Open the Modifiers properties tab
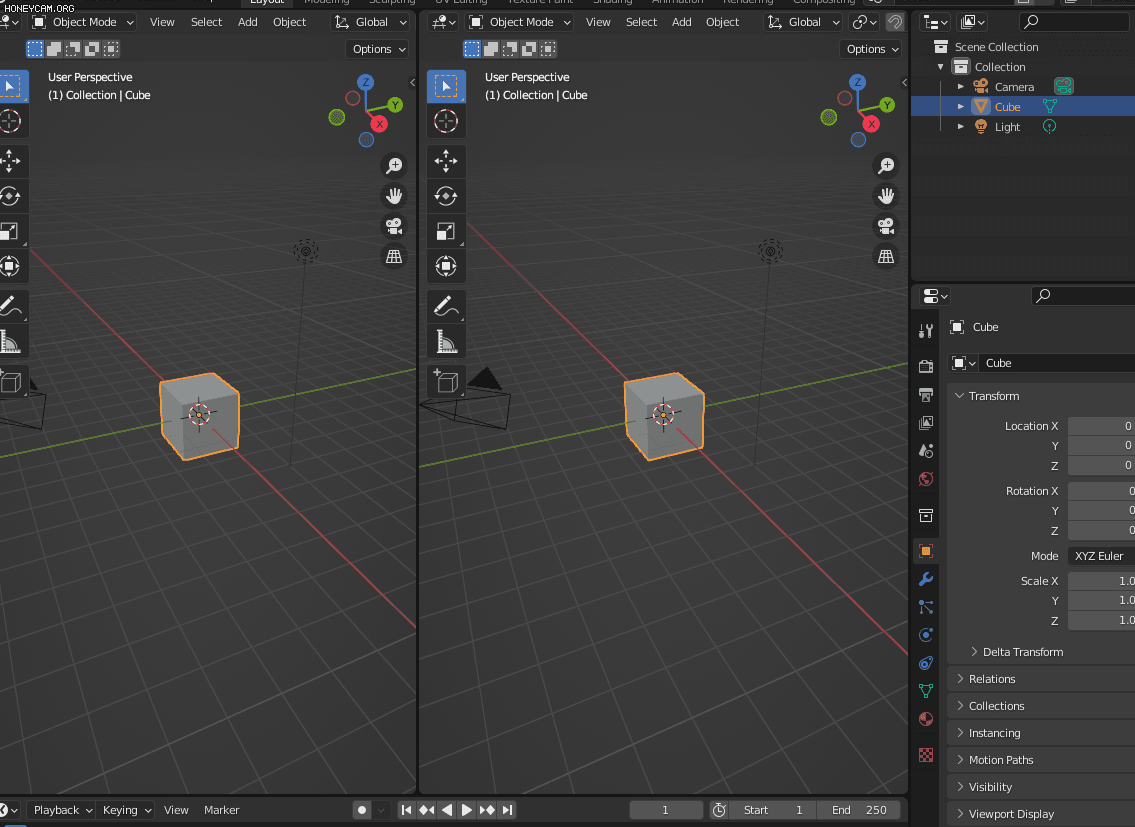 (926, 579)
